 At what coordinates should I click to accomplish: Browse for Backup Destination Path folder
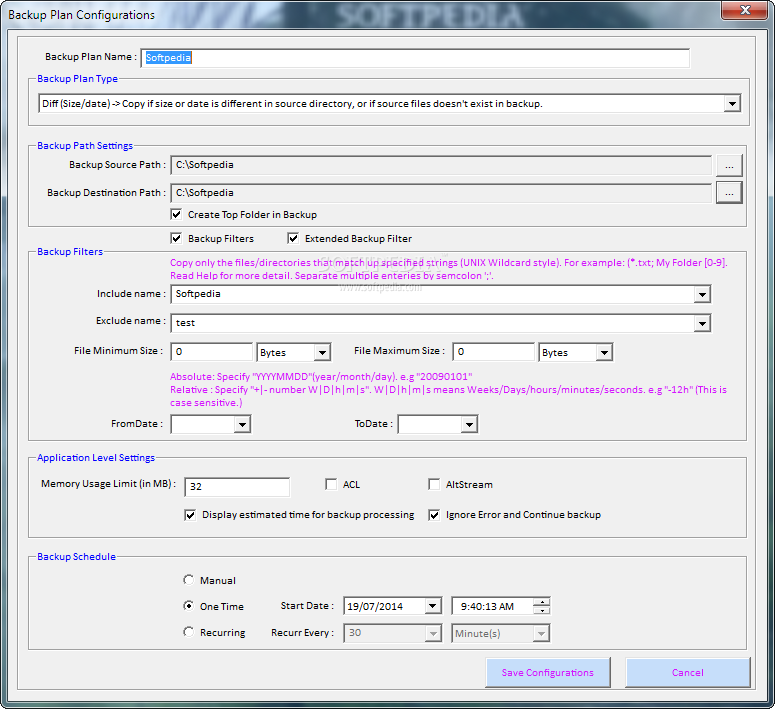tap(729, 193)
